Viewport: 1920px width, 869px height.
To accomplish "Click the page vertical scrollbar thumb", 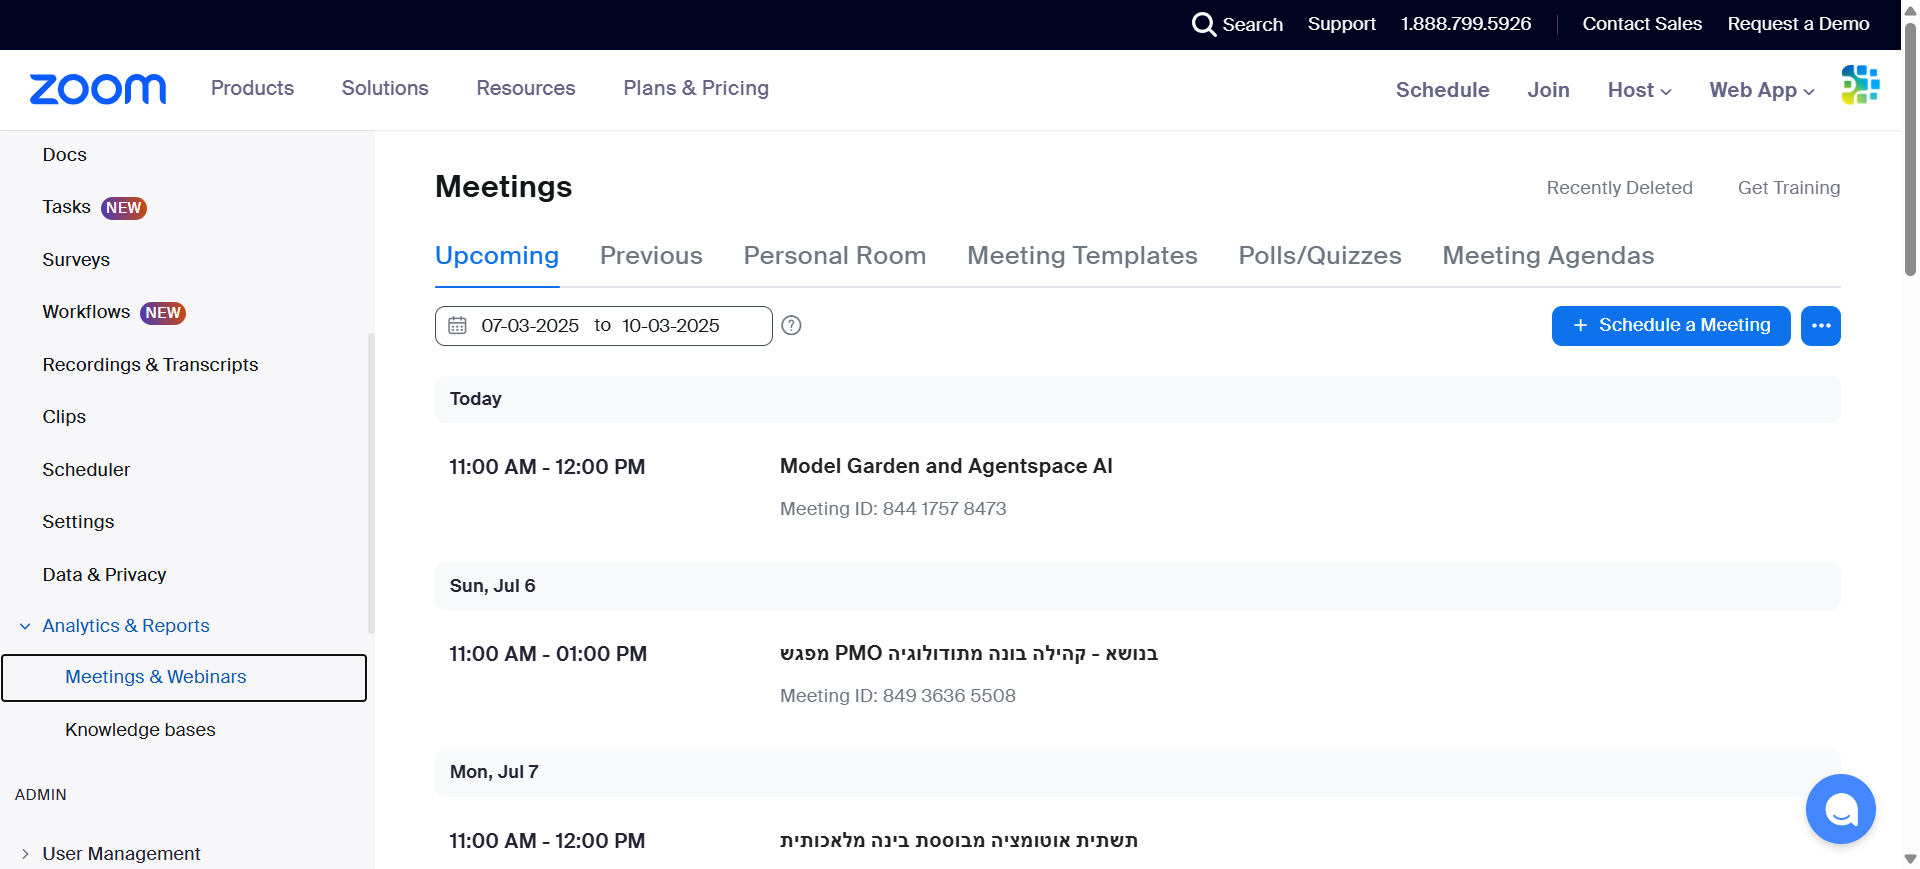I will click(x=1910, y=148).
